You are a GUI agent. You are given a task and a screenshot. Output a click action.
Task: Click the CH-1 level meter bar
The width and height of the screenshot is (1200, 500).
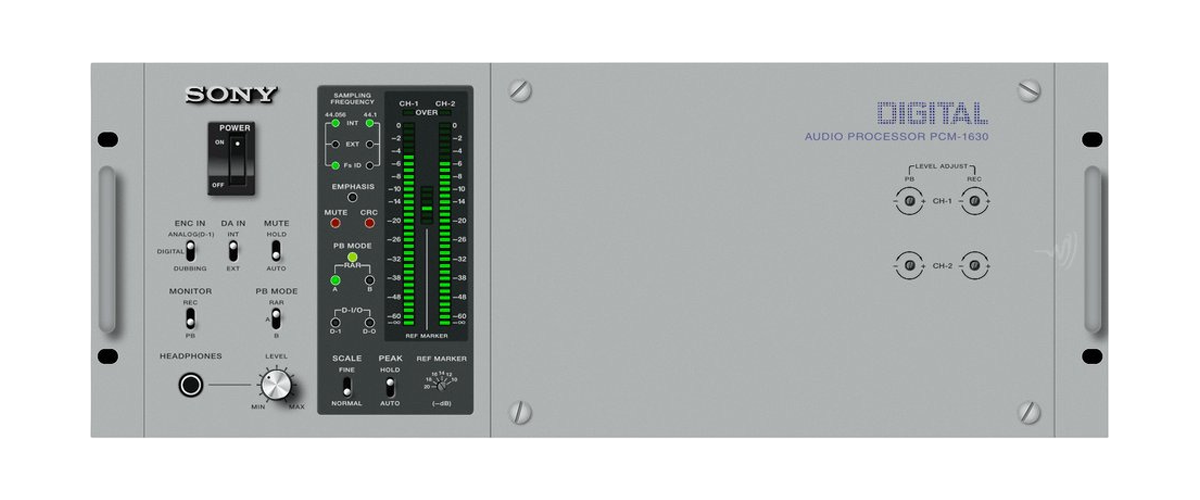click(x=409, y=225)
